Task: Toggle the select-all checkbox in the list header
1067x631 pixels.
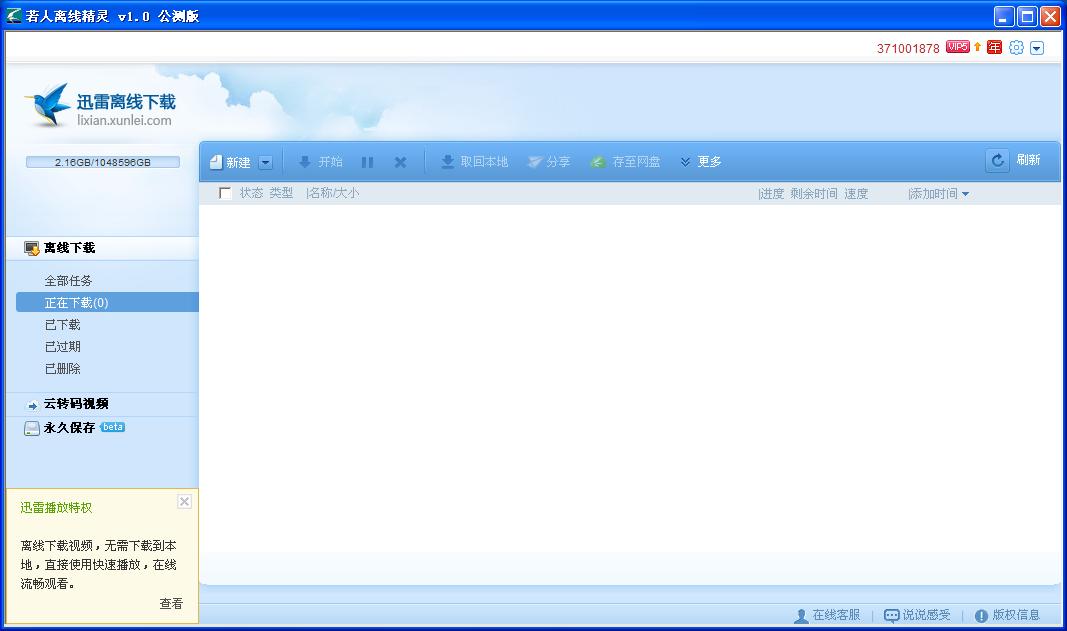Action: (x=225, y=193)
